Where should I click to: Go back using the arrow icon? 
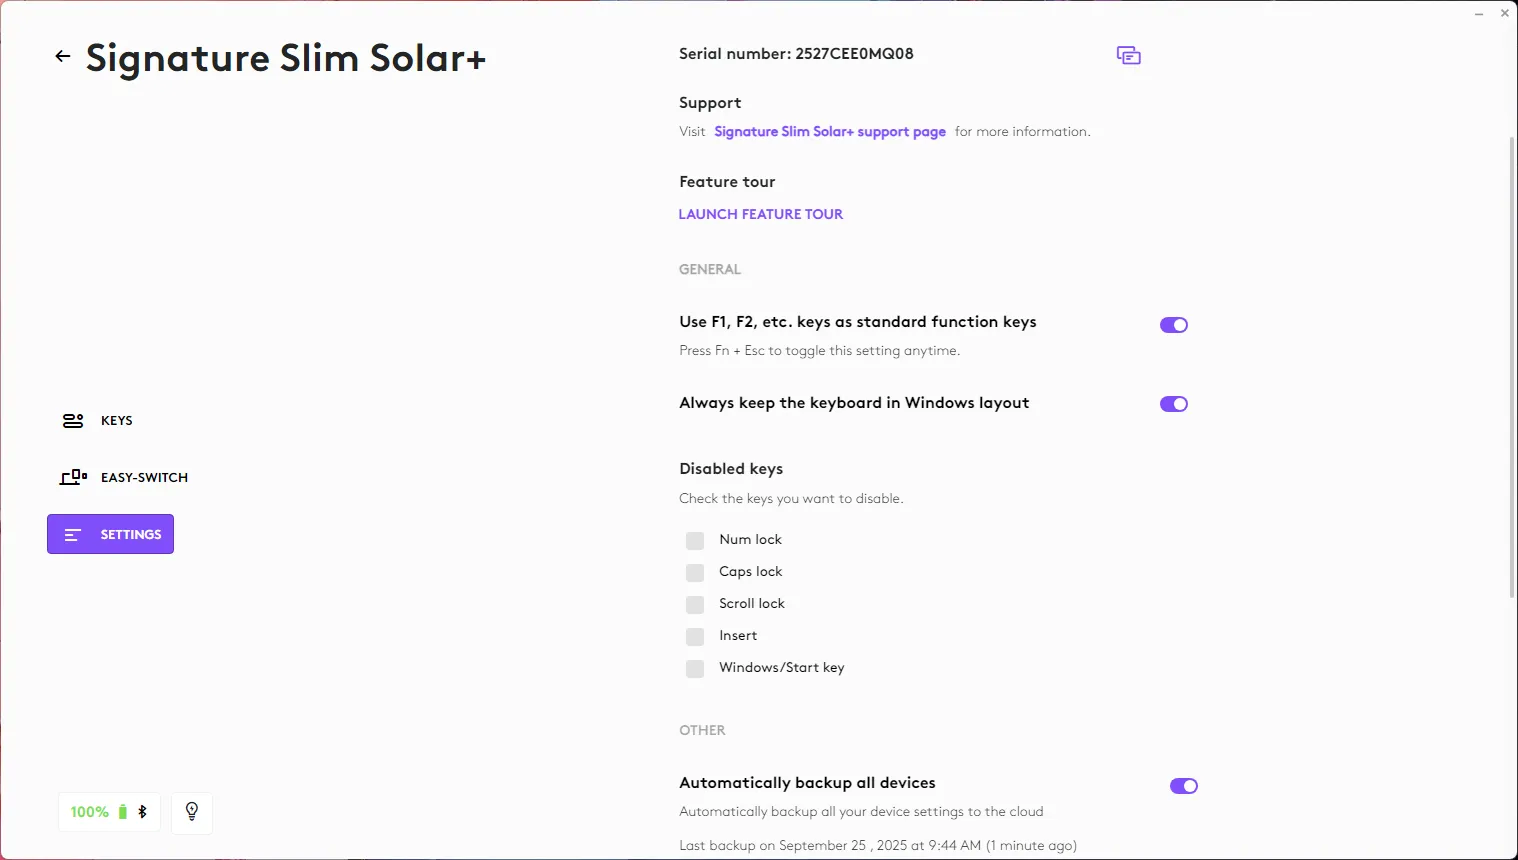[63, 57]
